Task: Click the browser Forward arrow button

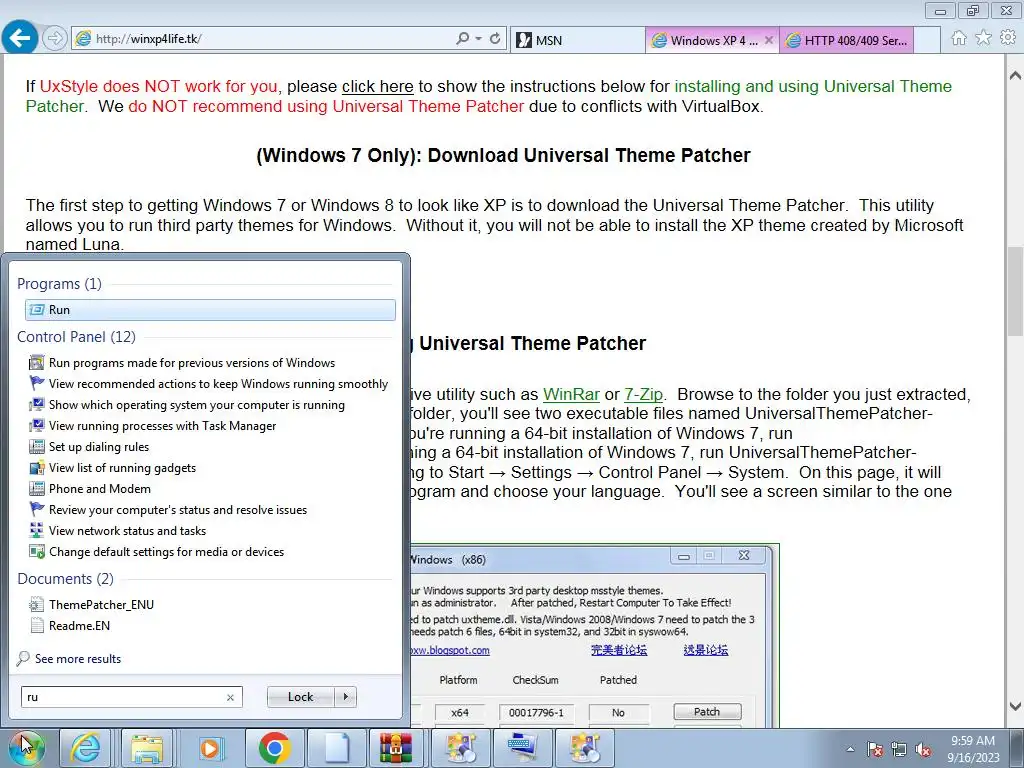Action: point(55,39)
